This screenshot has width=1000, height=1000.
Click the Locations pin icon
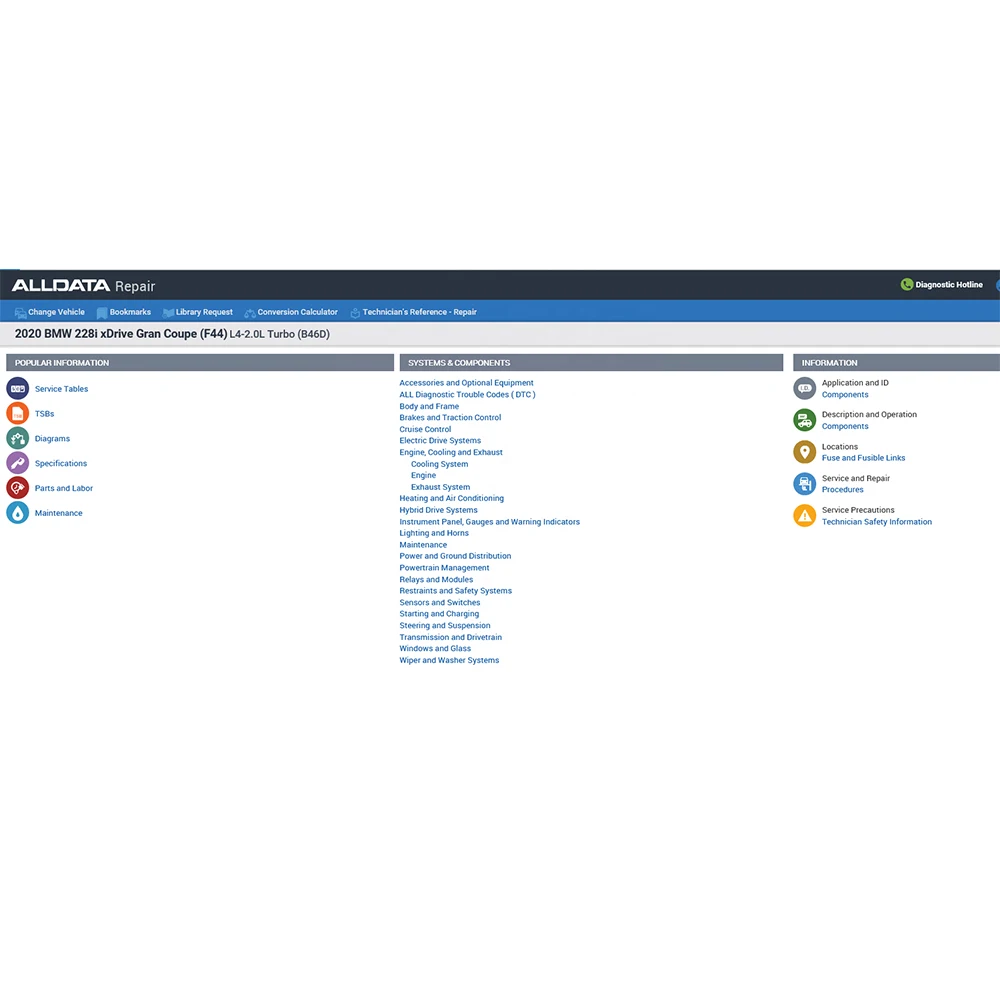(x=805, y=452)
